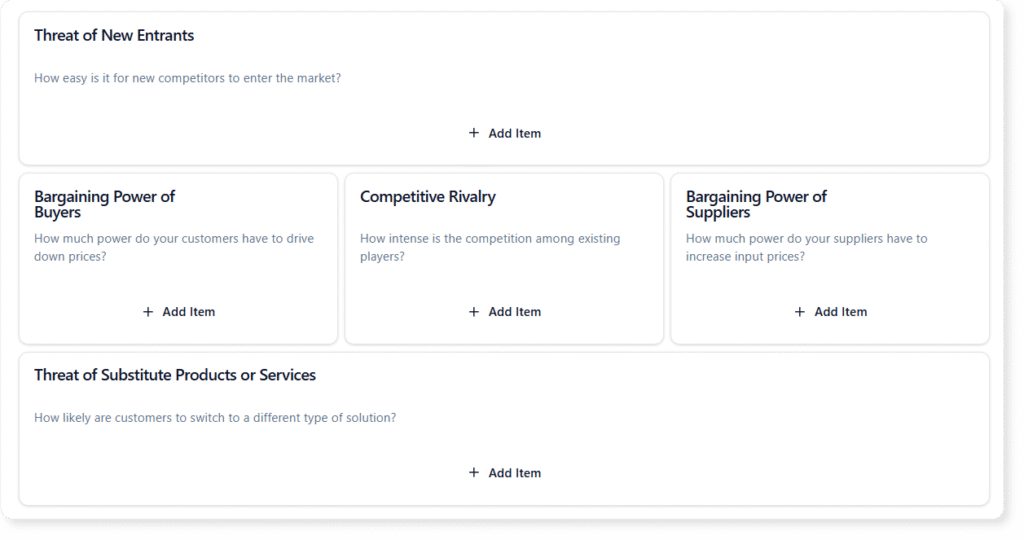Click the 'How likely are customers to switch' description

tap(215, 418)
